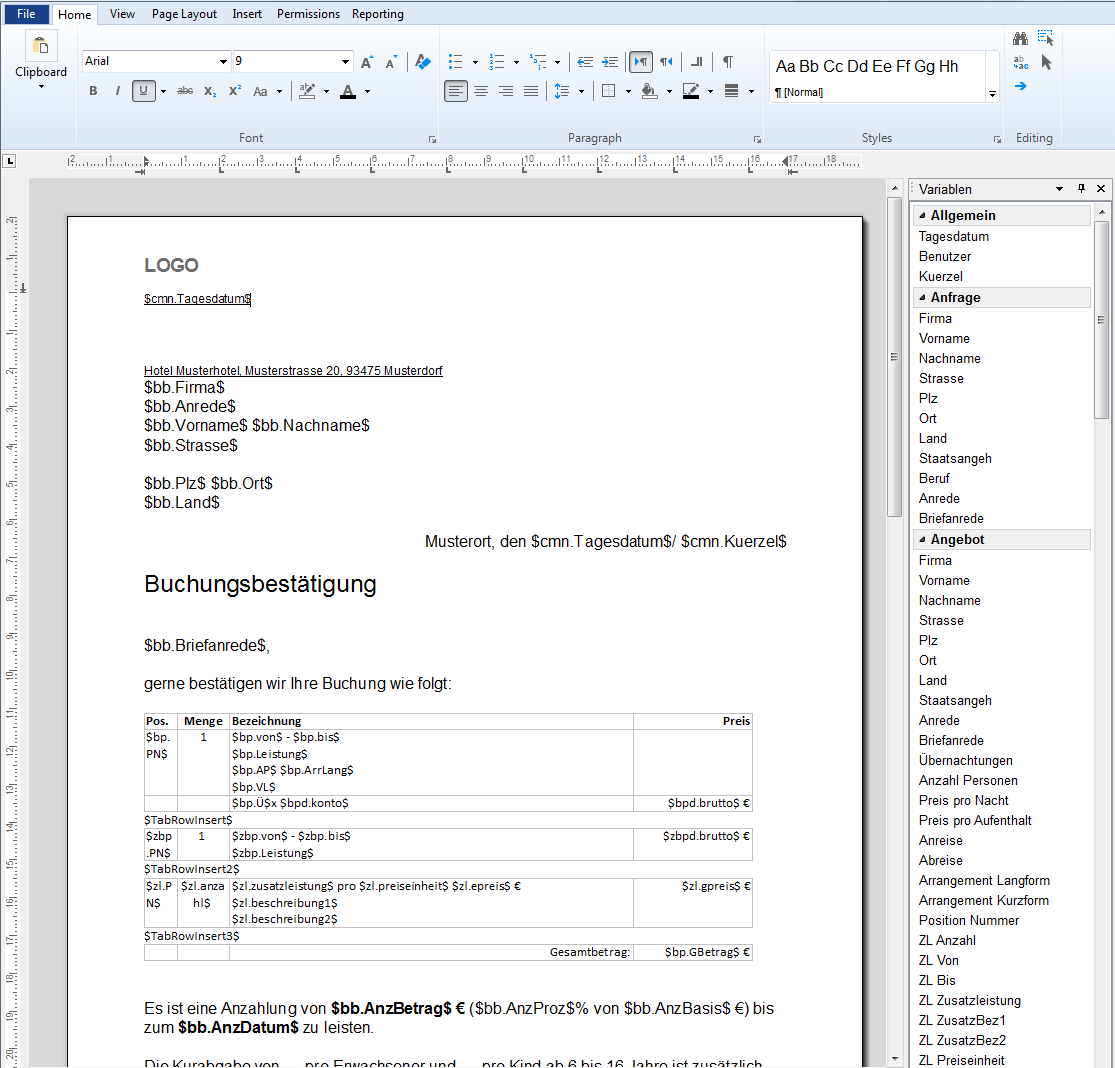Toggle bold formatting
Image resolution: width=1115 pixels, height=1068 pixels.
[93, 91]
